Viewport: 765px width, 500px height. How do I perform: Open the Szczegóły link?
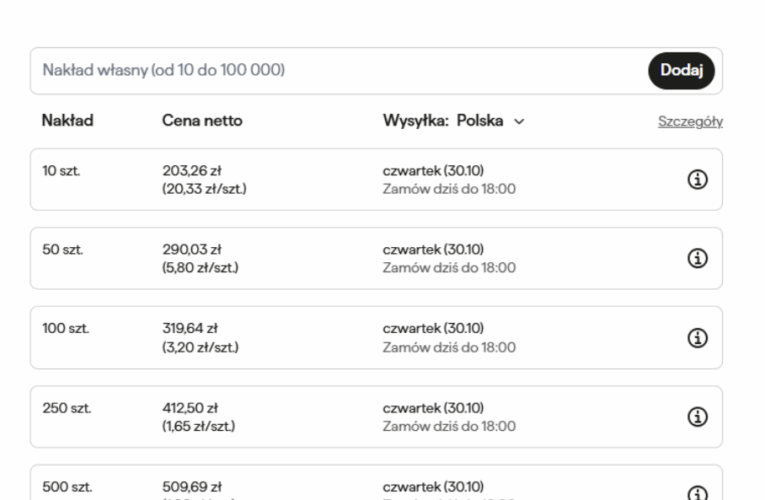tap(689, 121)
